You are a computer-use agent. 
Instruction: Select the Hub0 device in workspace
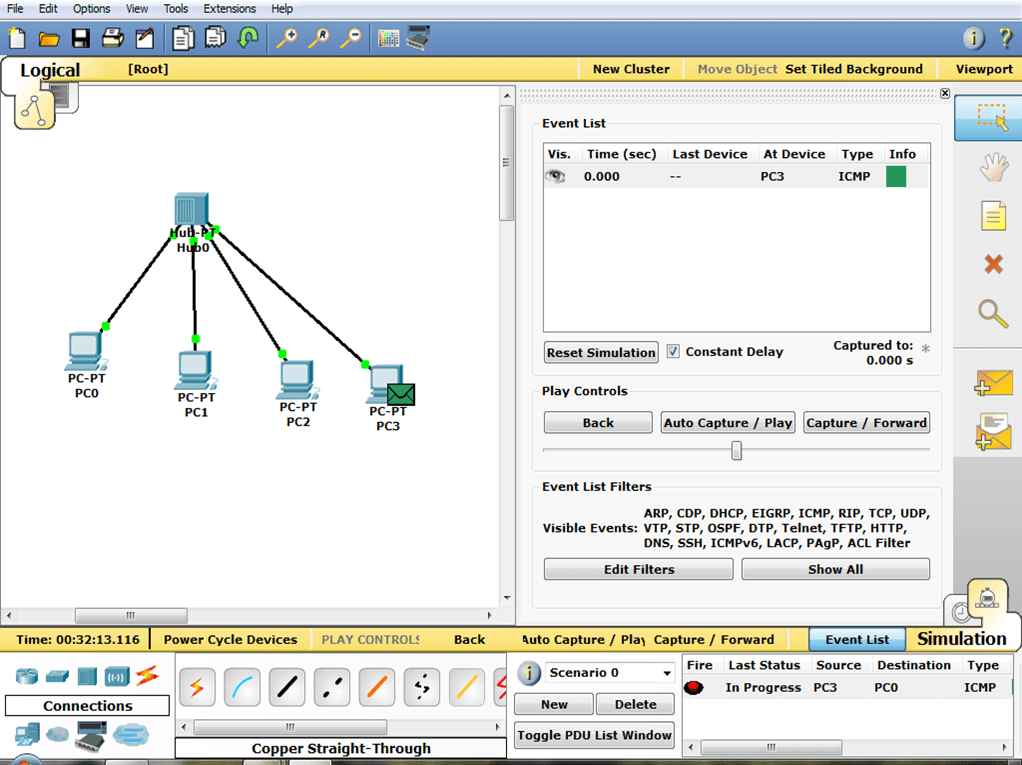click(190, 212)
